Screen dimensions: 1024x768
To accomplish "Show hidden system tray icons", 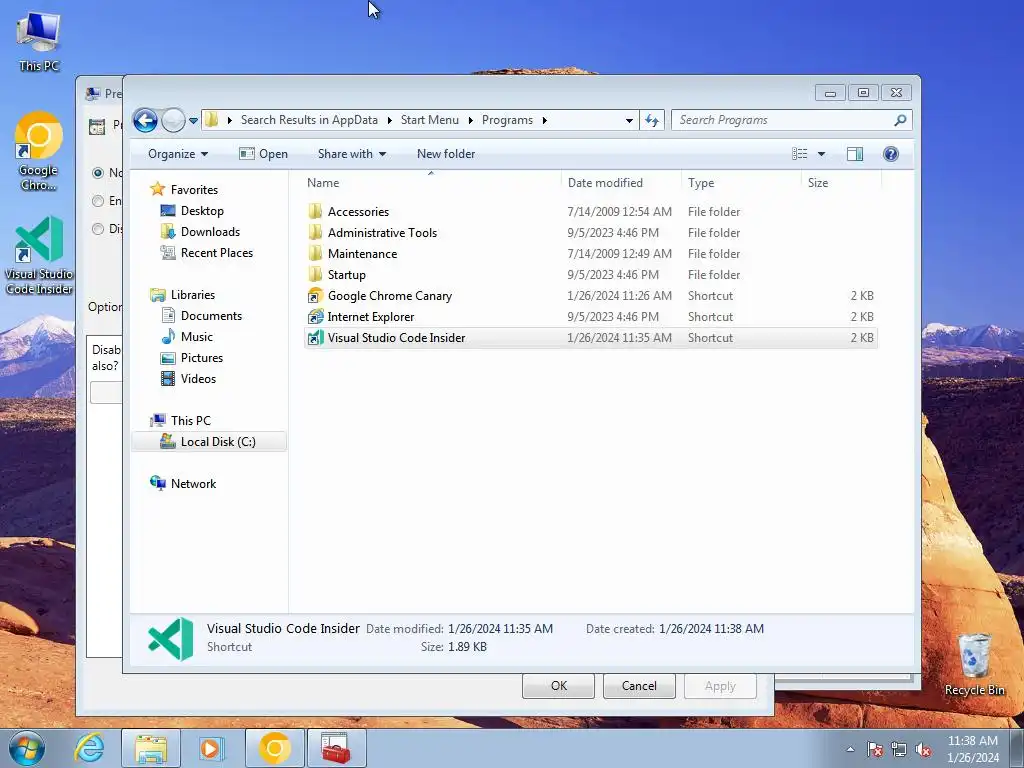I will (850, 749).
